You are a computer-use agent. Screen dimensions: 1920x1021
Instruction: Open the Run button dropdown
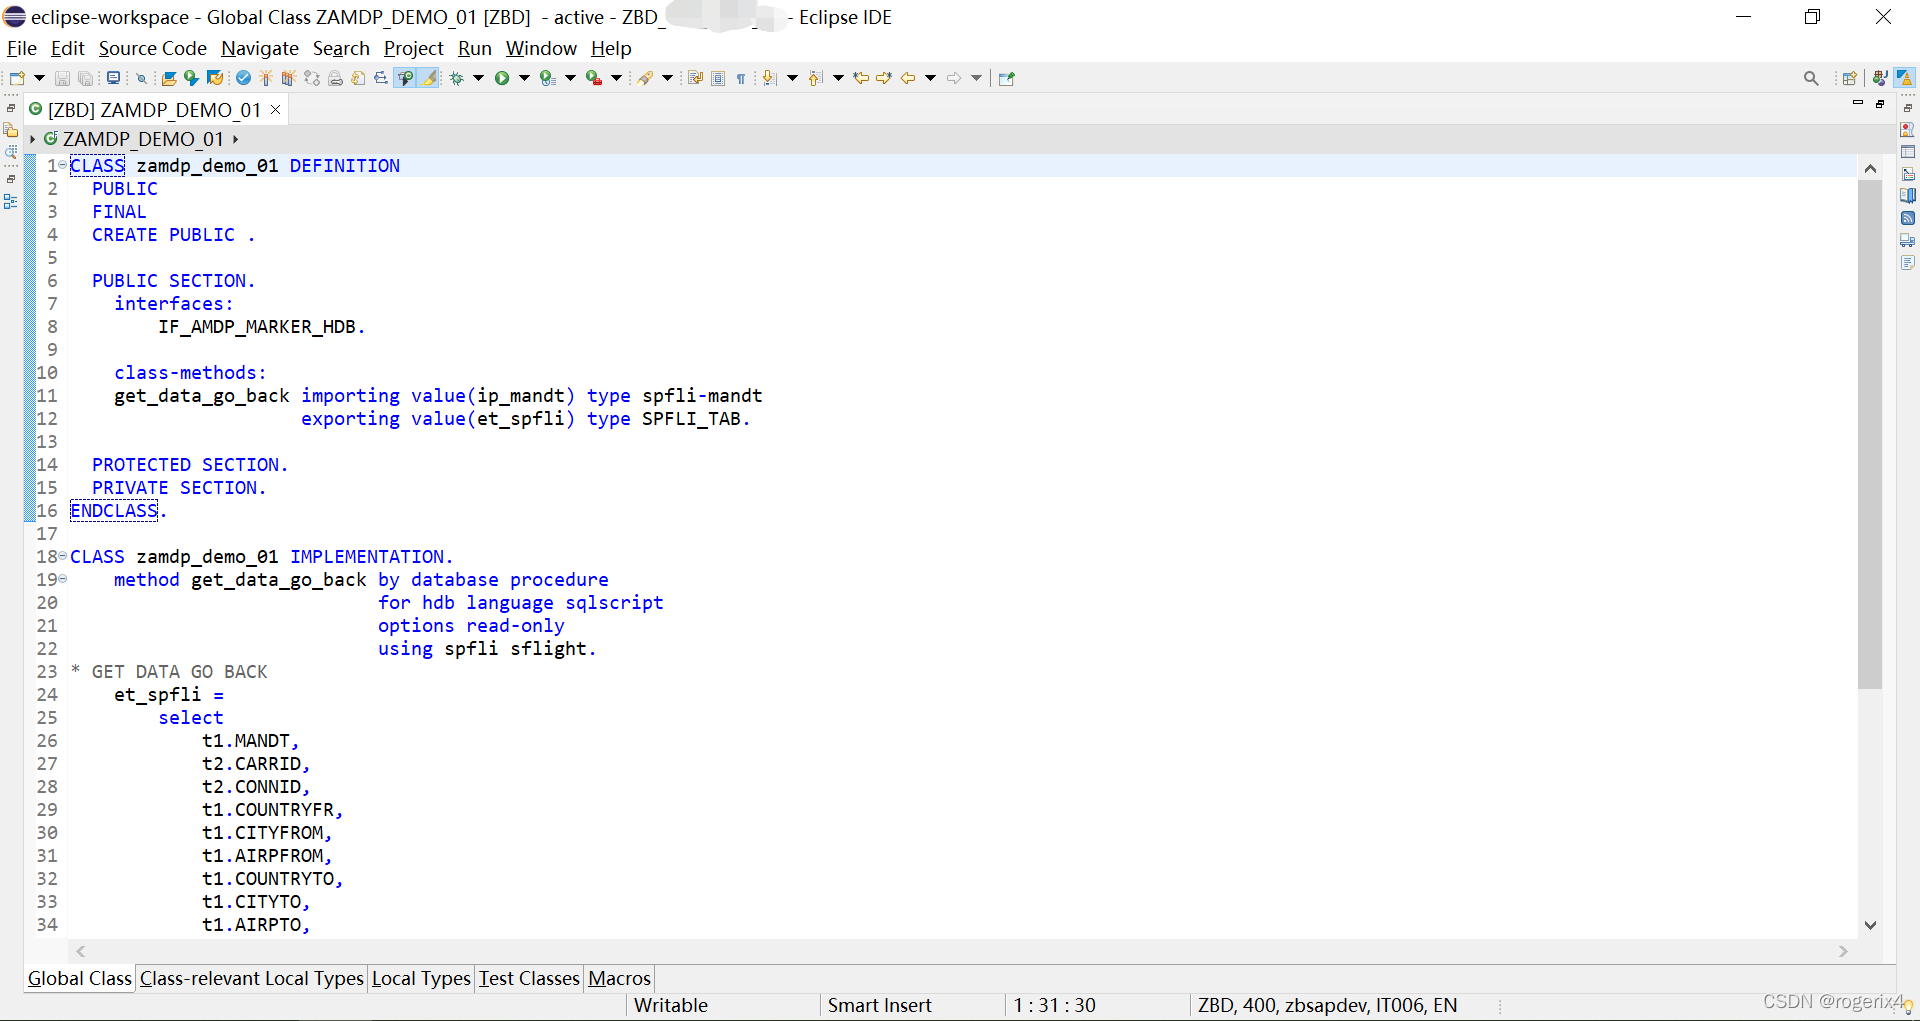[524, 77]
